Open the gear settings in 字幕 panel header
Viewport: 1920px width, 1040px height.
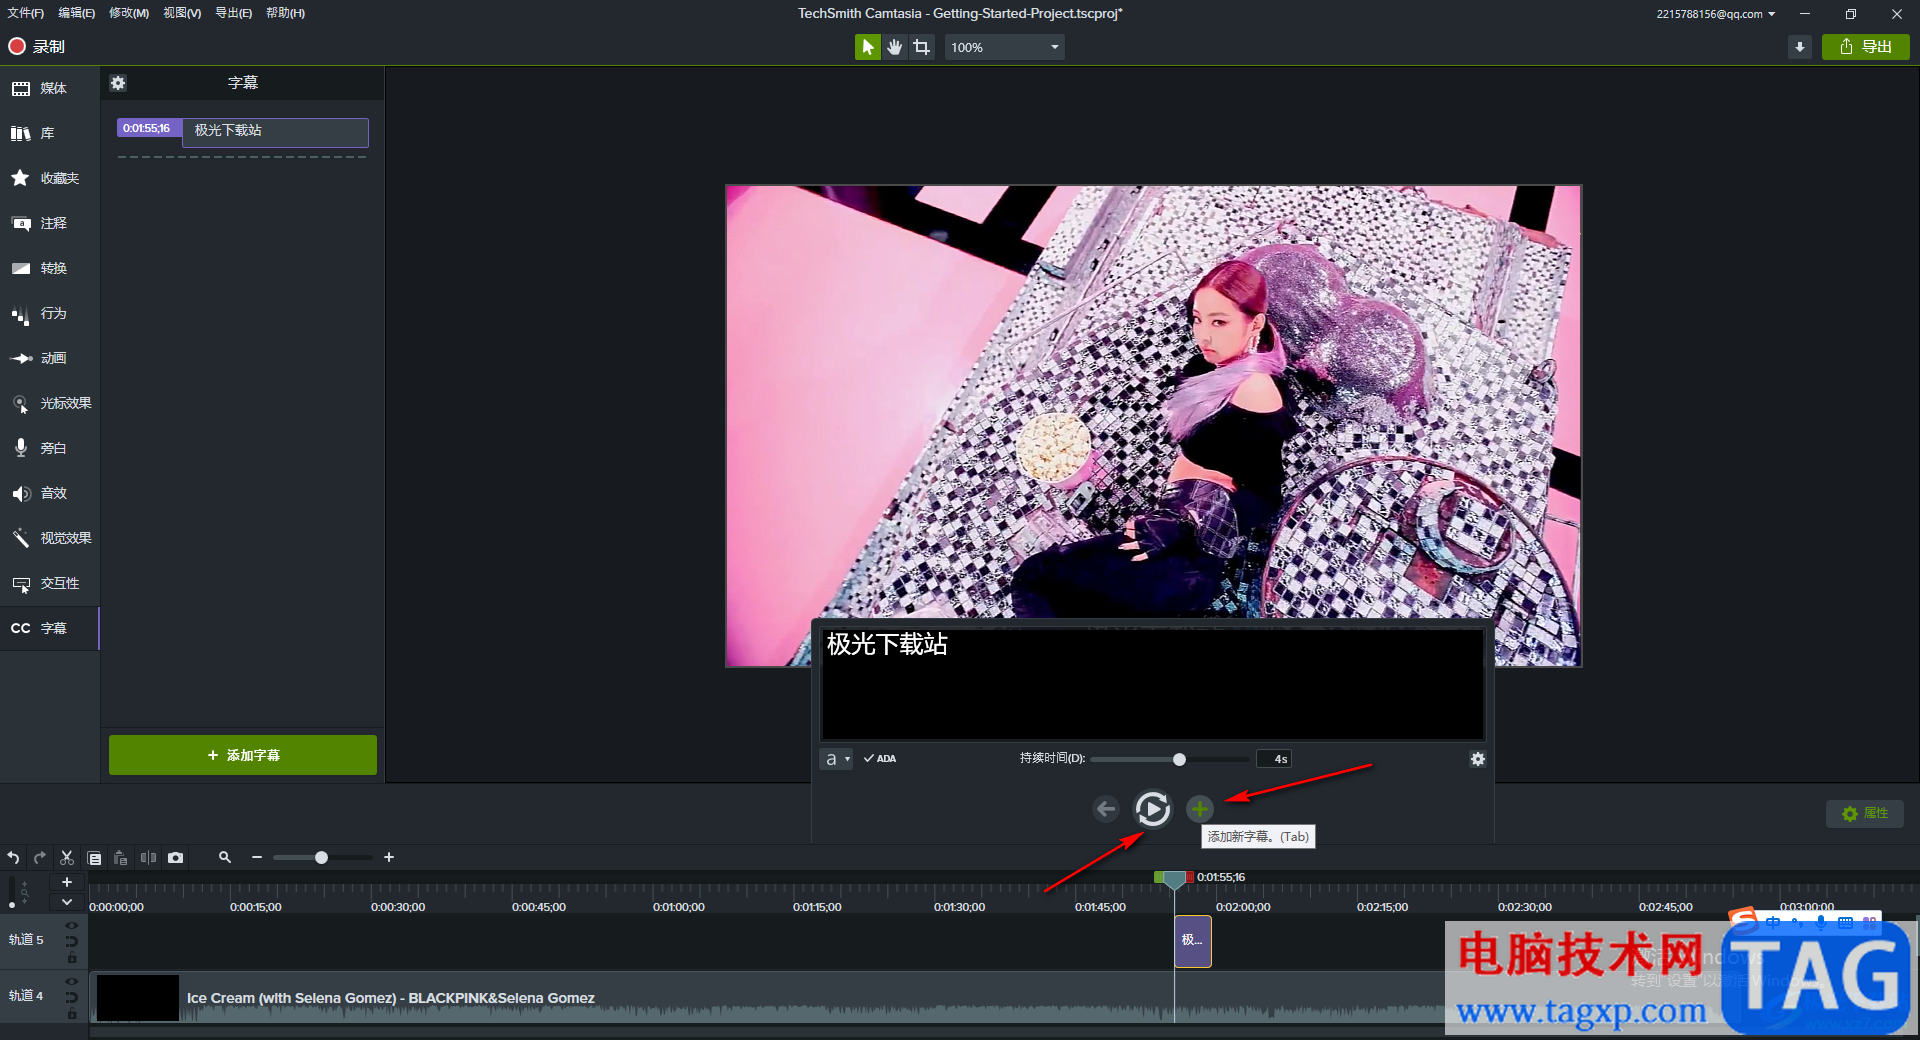coord(118,83)
